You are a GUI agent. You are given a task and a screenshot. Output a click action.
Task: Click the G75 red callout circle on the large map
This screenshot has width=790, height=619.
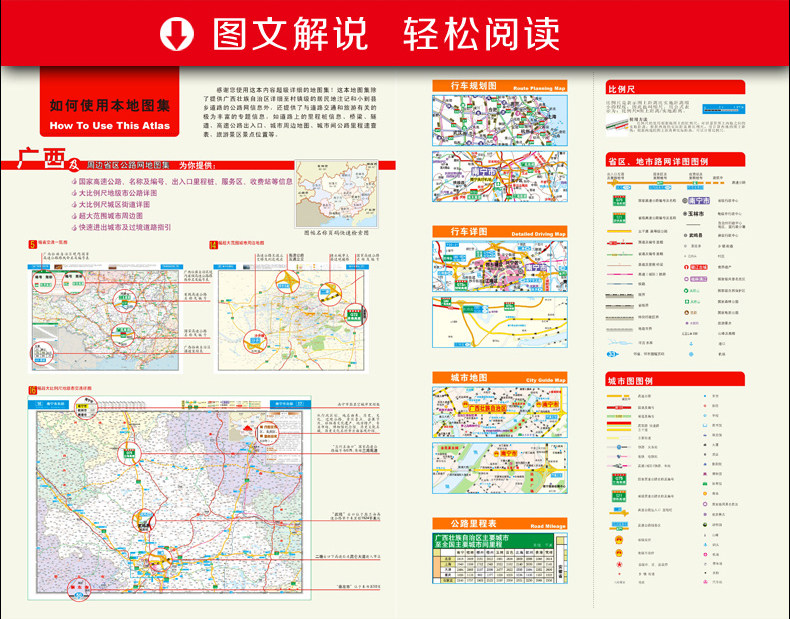point(129,454)
